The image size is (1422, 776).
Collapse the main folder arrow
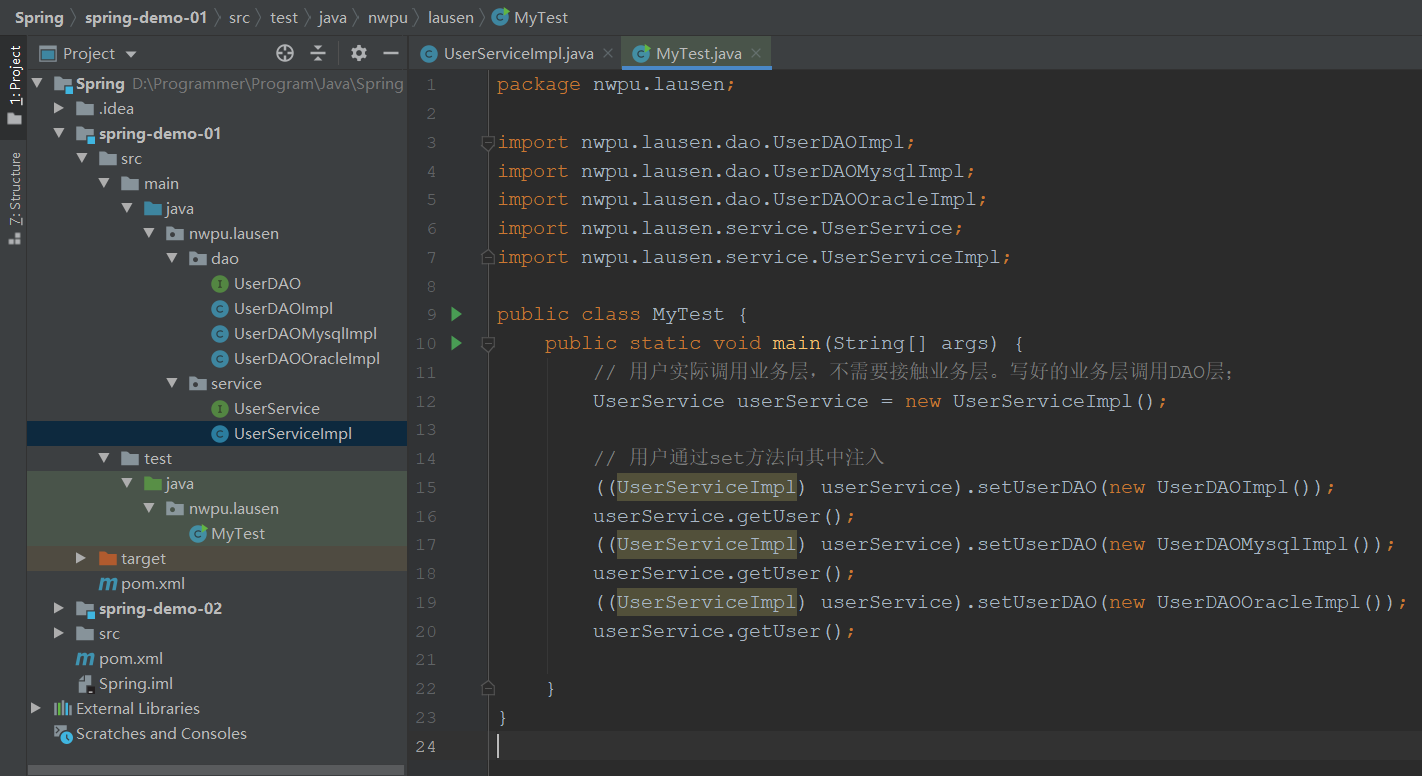click(x=104, y=183)
